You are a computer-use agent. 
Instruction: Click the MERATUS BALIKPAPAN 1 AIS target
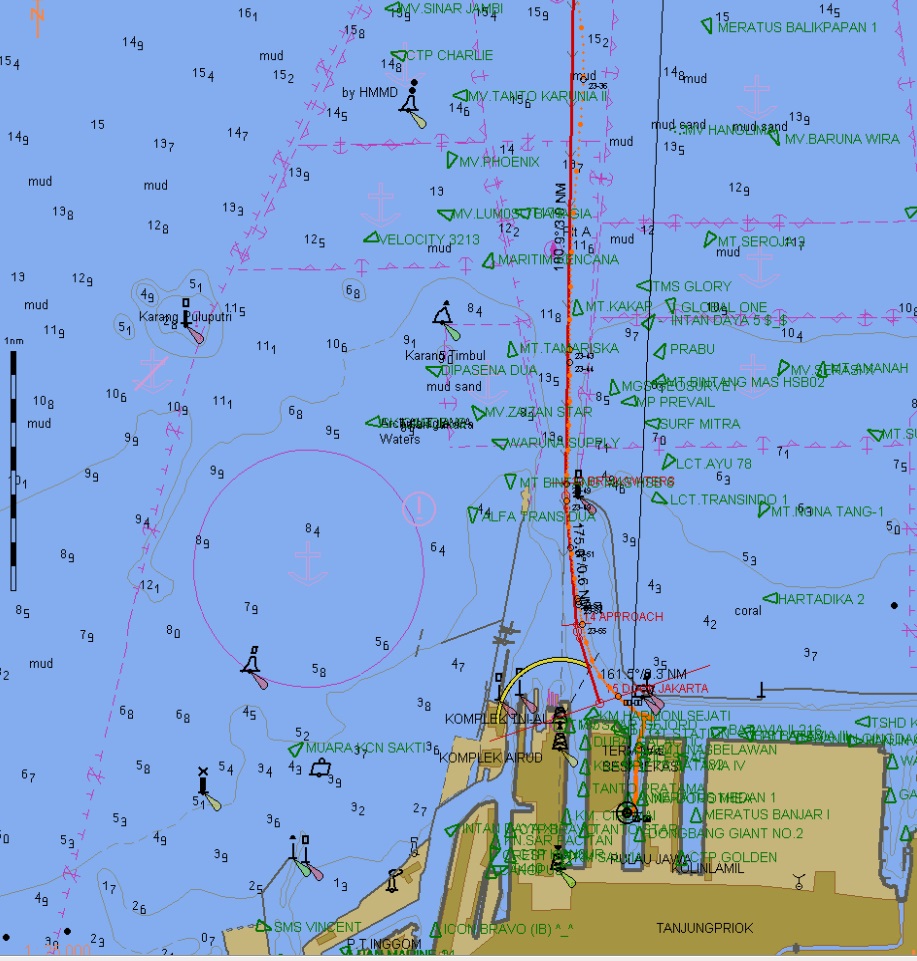[x=708, y=22]
